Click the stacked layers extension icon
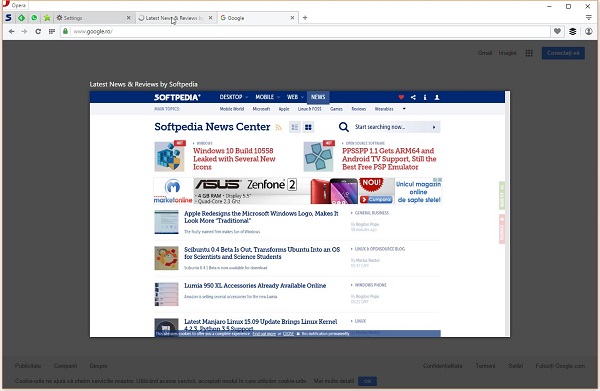This screenshot has height=391, width=600. (x=572, y=31)
